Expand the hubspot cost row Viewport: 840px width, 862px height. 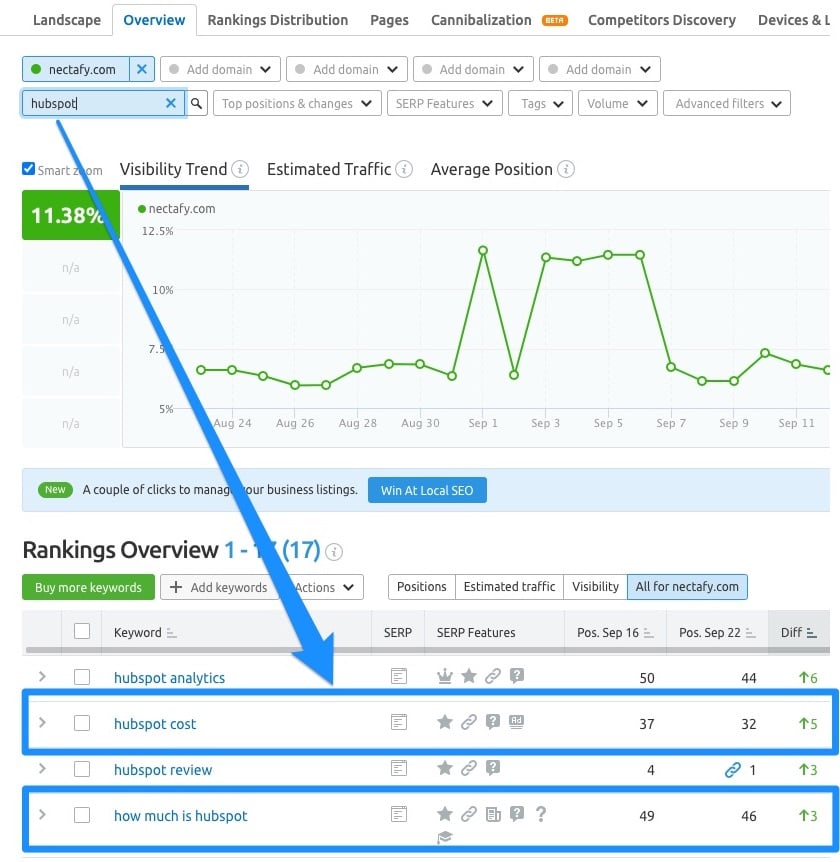pos(42,722)
